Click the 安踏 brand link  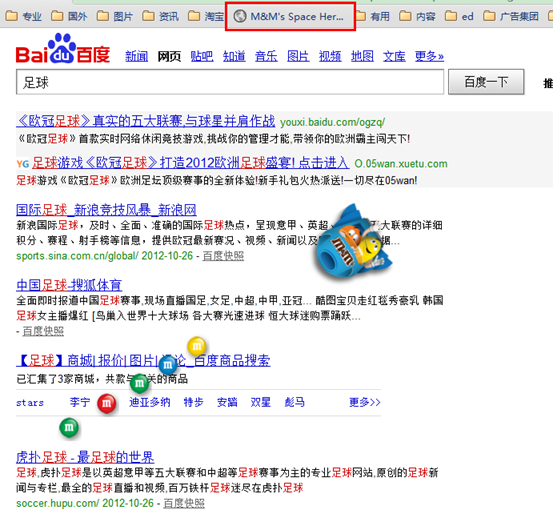click(227, 402)
